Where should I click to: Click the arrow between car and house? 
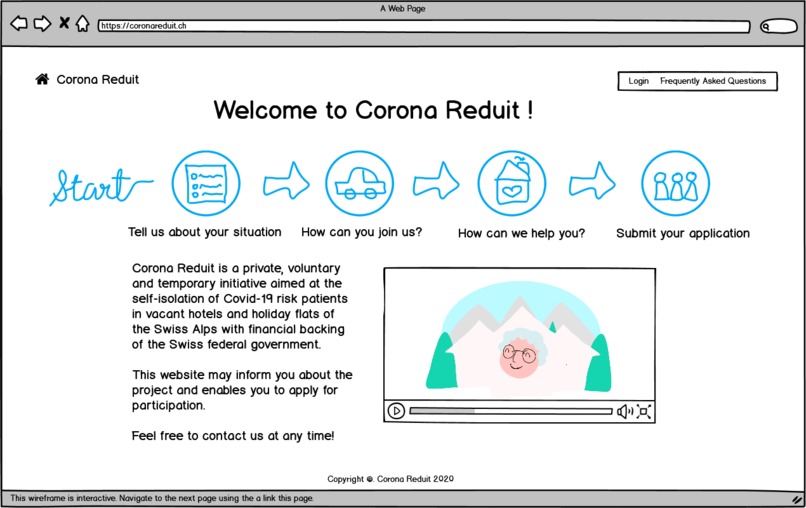(x=436, y=181)
